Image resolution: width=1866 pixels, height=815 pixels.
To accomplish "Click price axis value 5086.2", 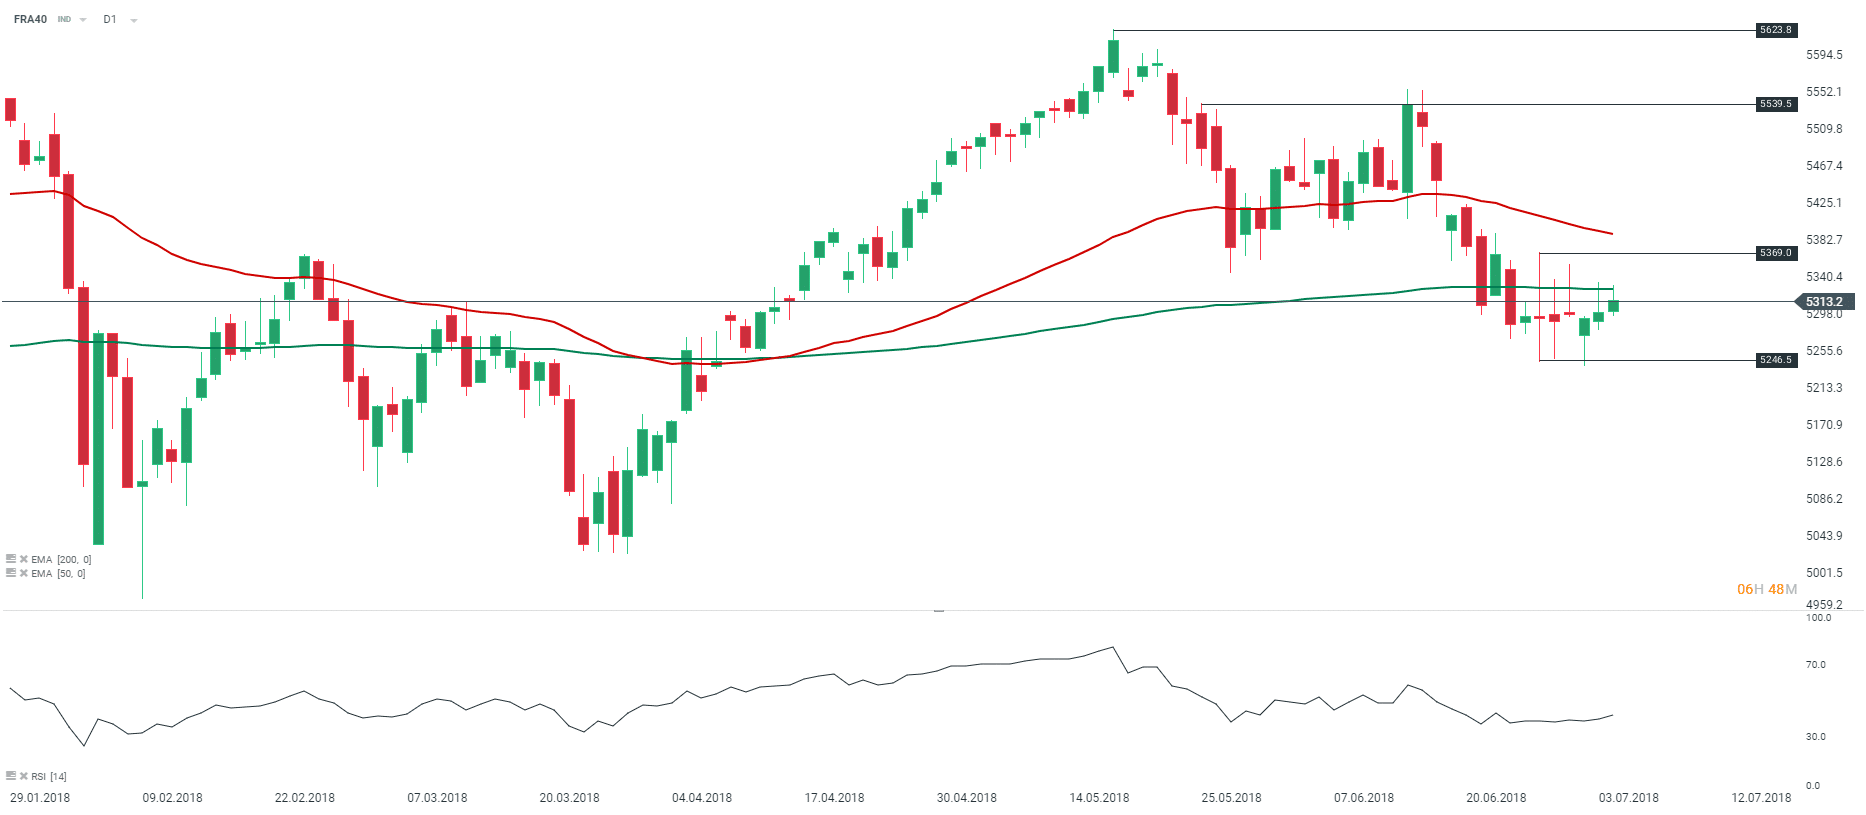I will [1824, 499].
